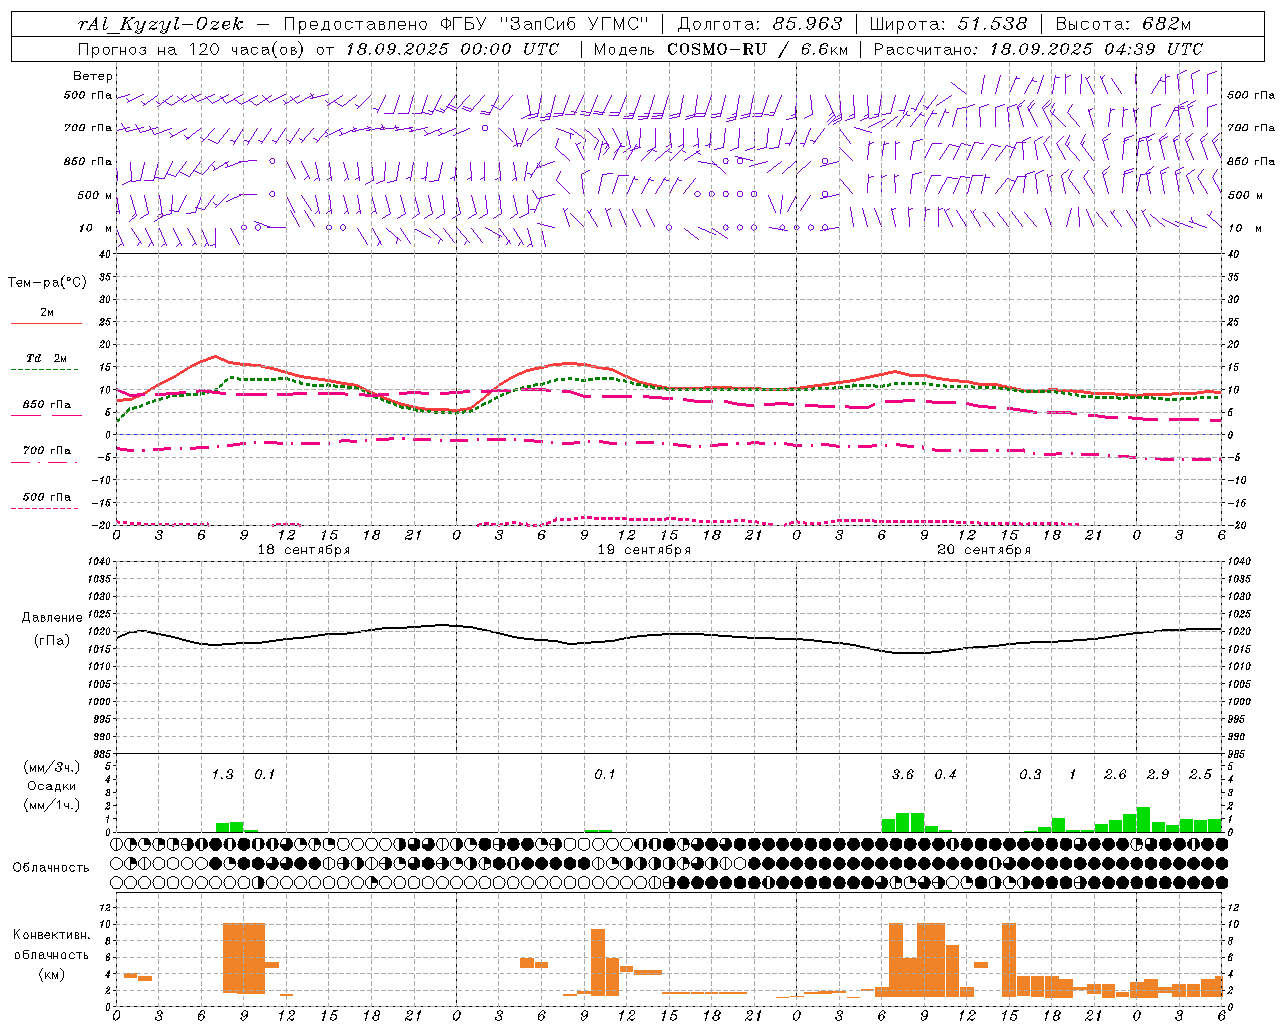Select the provider text ФГБУ "ЗапСиб УГМС"
Image resolution: width=1280 pixels, height=1024 pixels.
[x=545, y=24]
